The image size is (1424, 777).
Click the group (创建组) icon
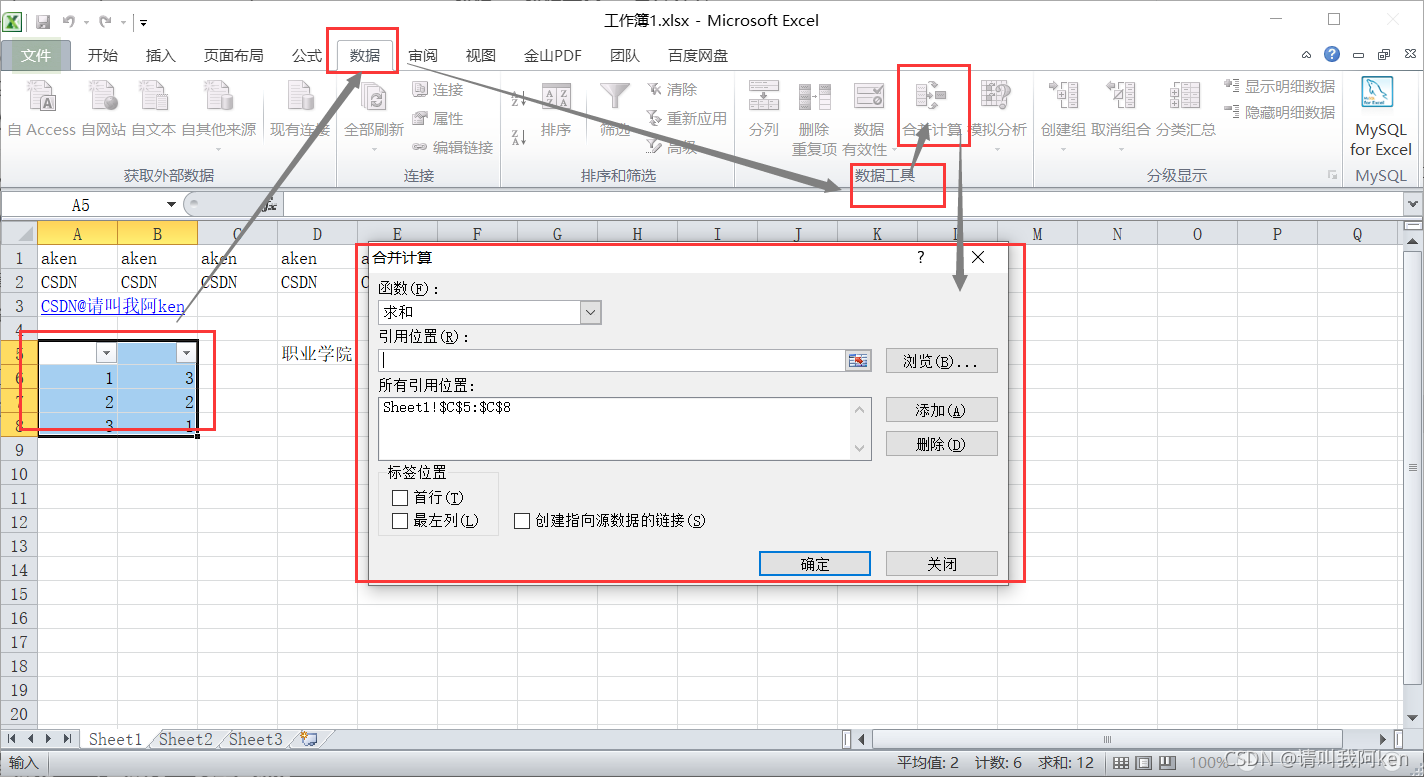tap(1063, 96)
